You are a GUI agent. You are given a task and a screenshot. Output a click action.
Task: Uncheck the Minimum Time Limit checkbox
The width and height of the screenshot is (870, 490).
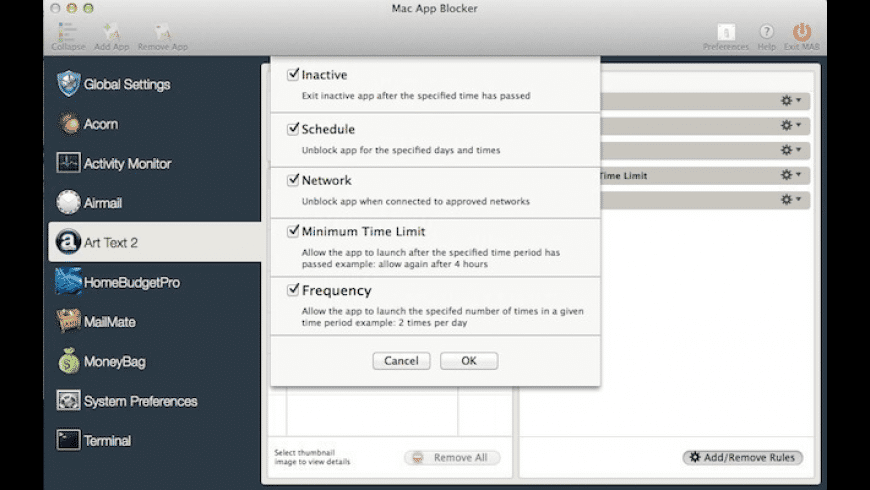[x=293, y=231]
